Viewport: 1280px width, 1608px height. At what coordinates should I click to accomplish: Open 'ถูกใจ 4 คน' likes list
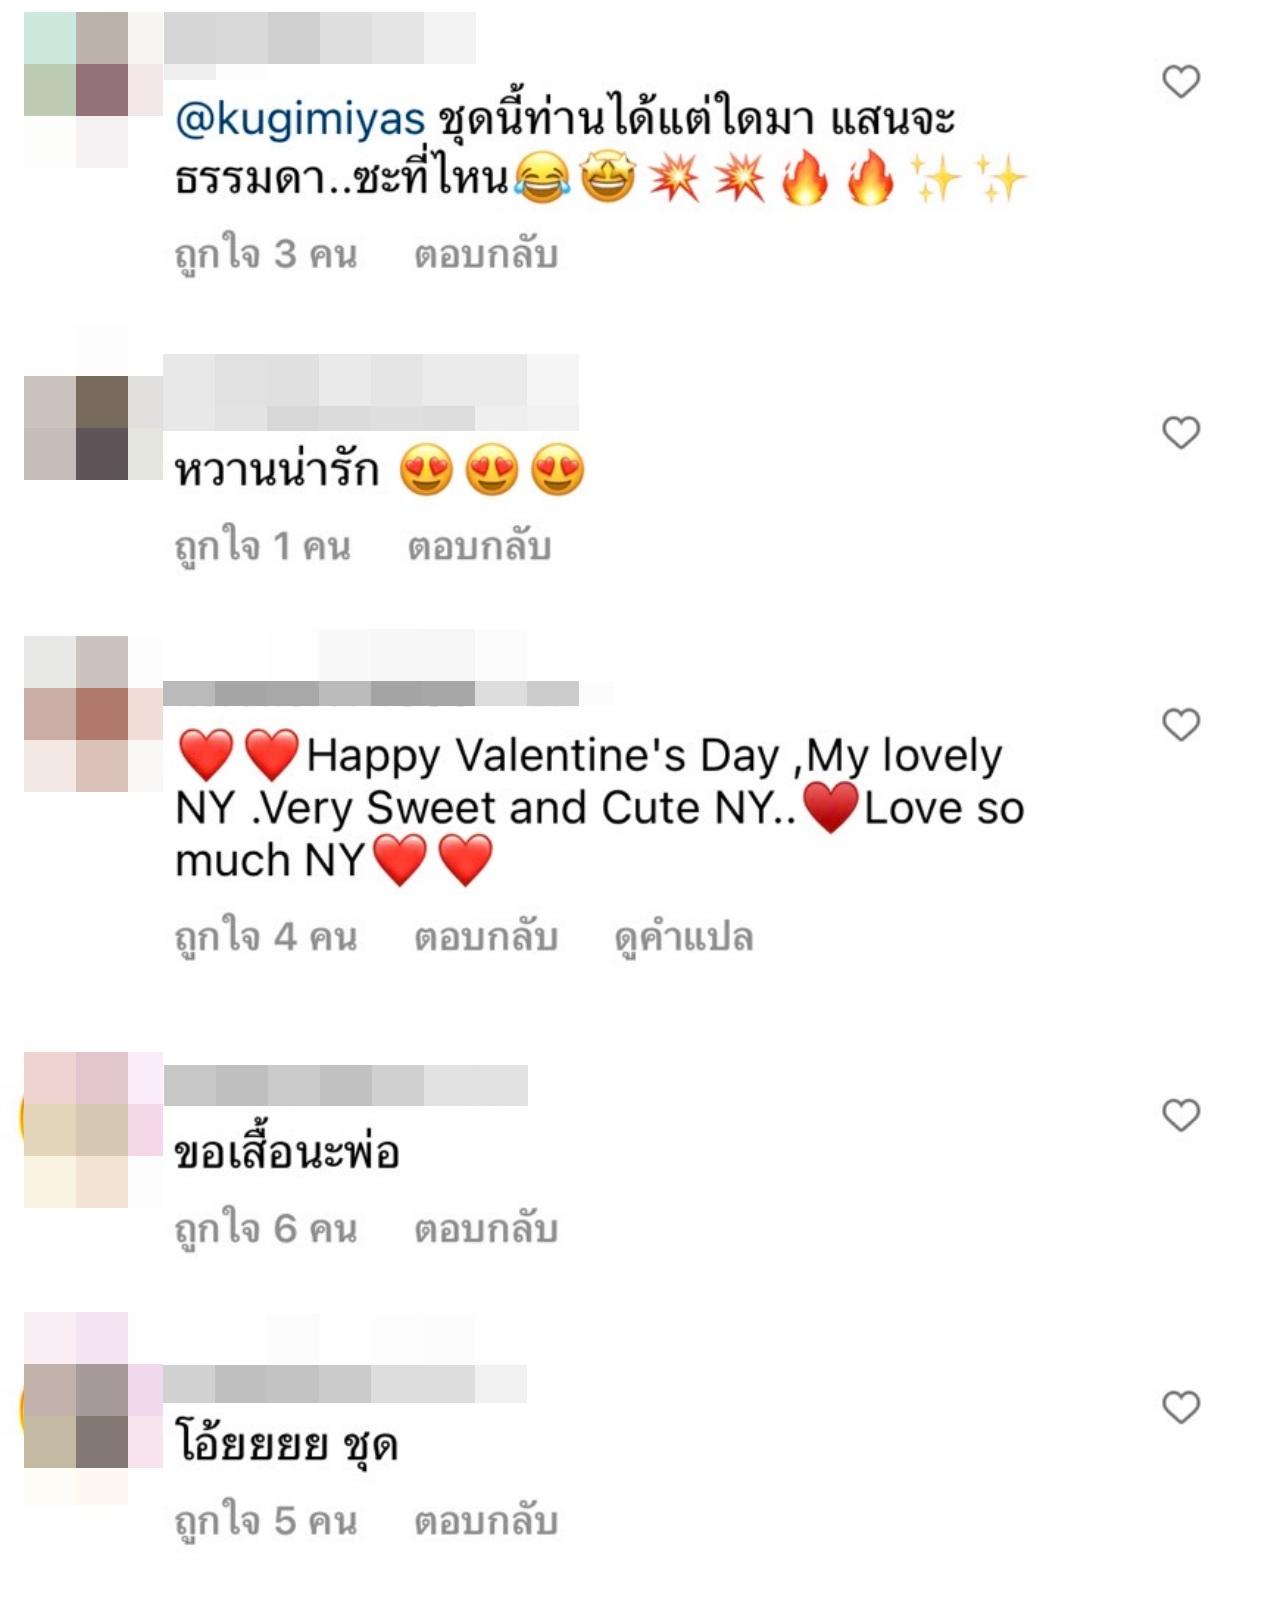pyautogui.click(x=266, y=937)
